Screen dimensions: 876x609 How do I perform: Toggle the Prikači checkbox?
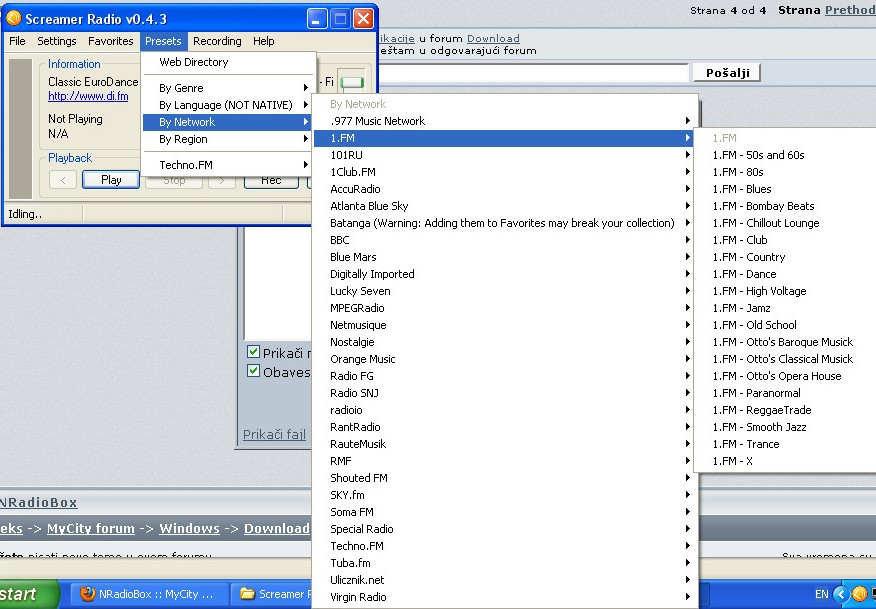pyautogui.click(x=253, y=351)
